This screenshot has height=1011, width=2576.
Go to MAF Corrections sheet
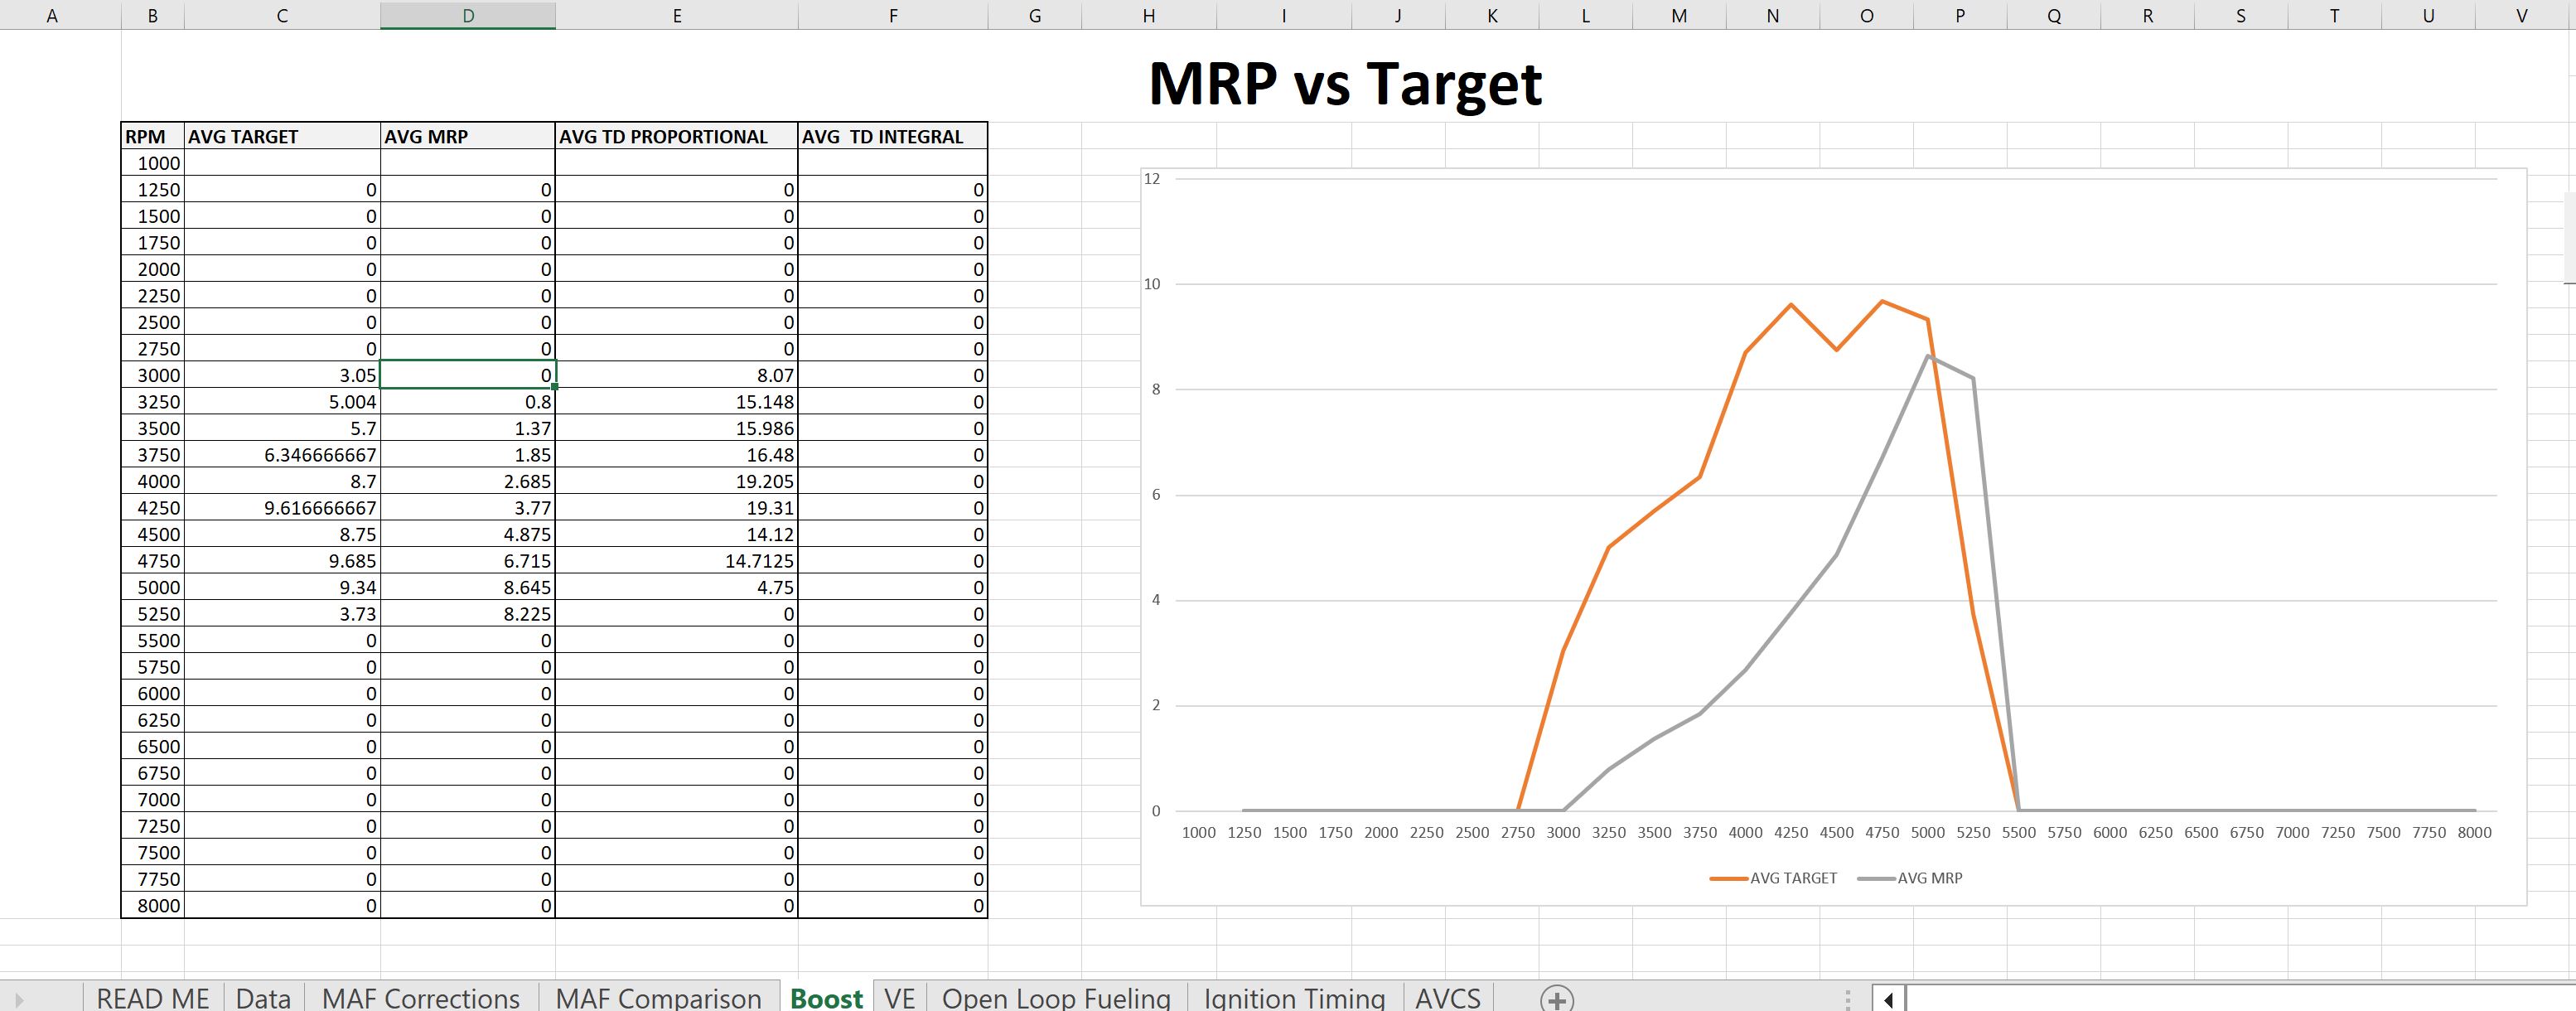coord(420,998)
